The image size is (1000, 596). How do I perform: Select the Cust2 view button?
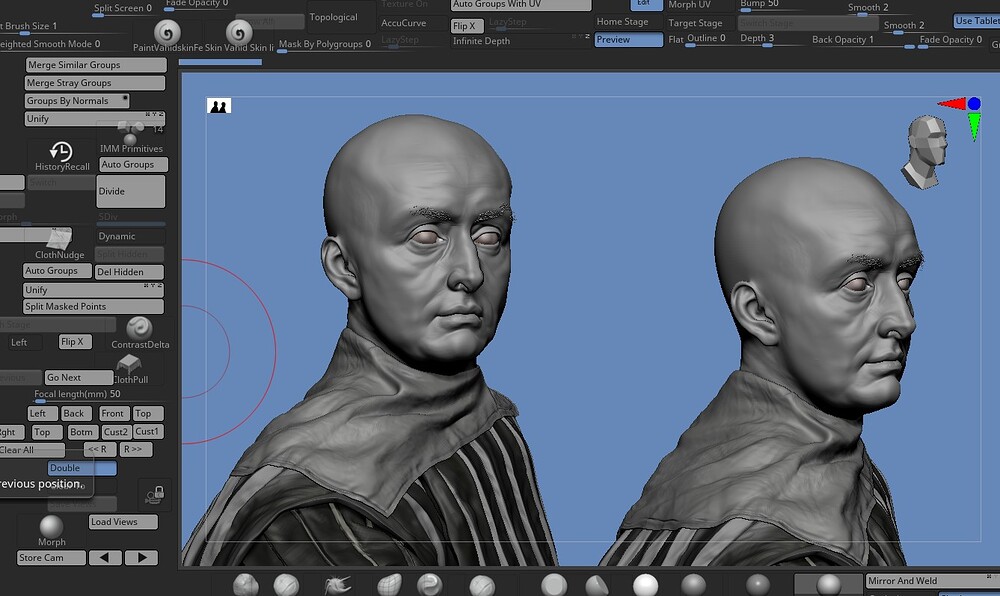point(117,432)
